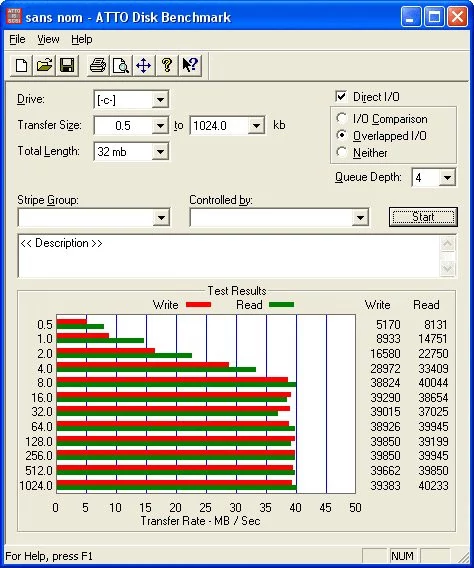Expand the Stripe Group dropdown
The width and height of the screenshot is (474, 568).
click(x=161, y=218)
